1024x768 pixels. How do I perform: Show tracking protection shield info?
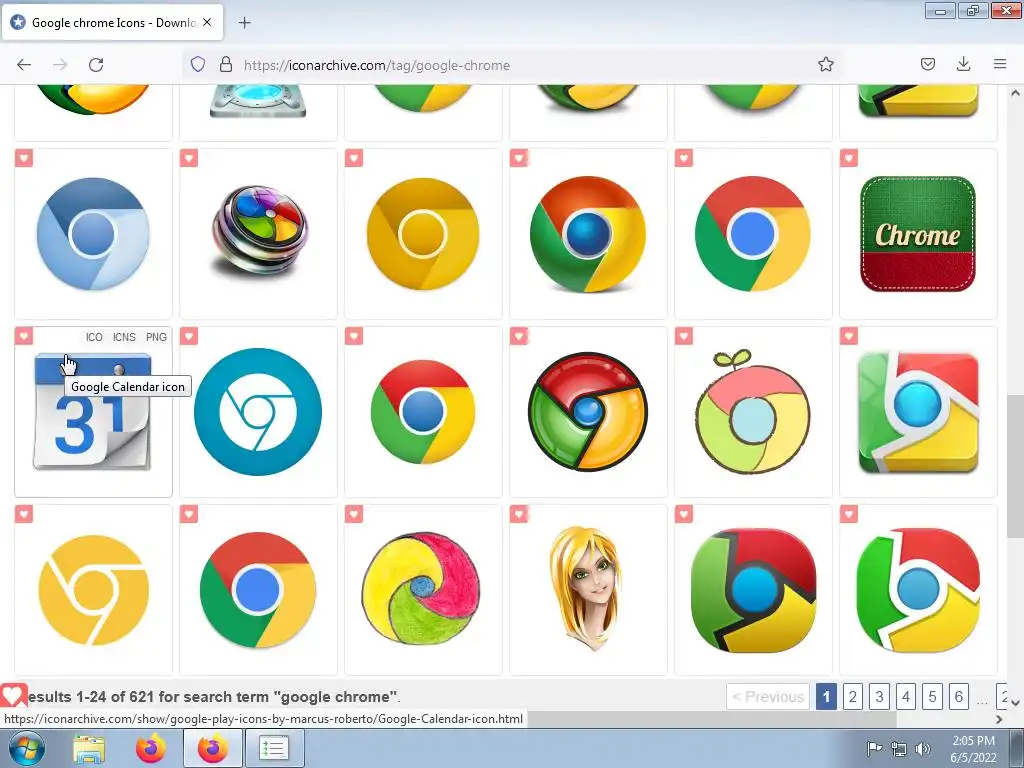198,64
